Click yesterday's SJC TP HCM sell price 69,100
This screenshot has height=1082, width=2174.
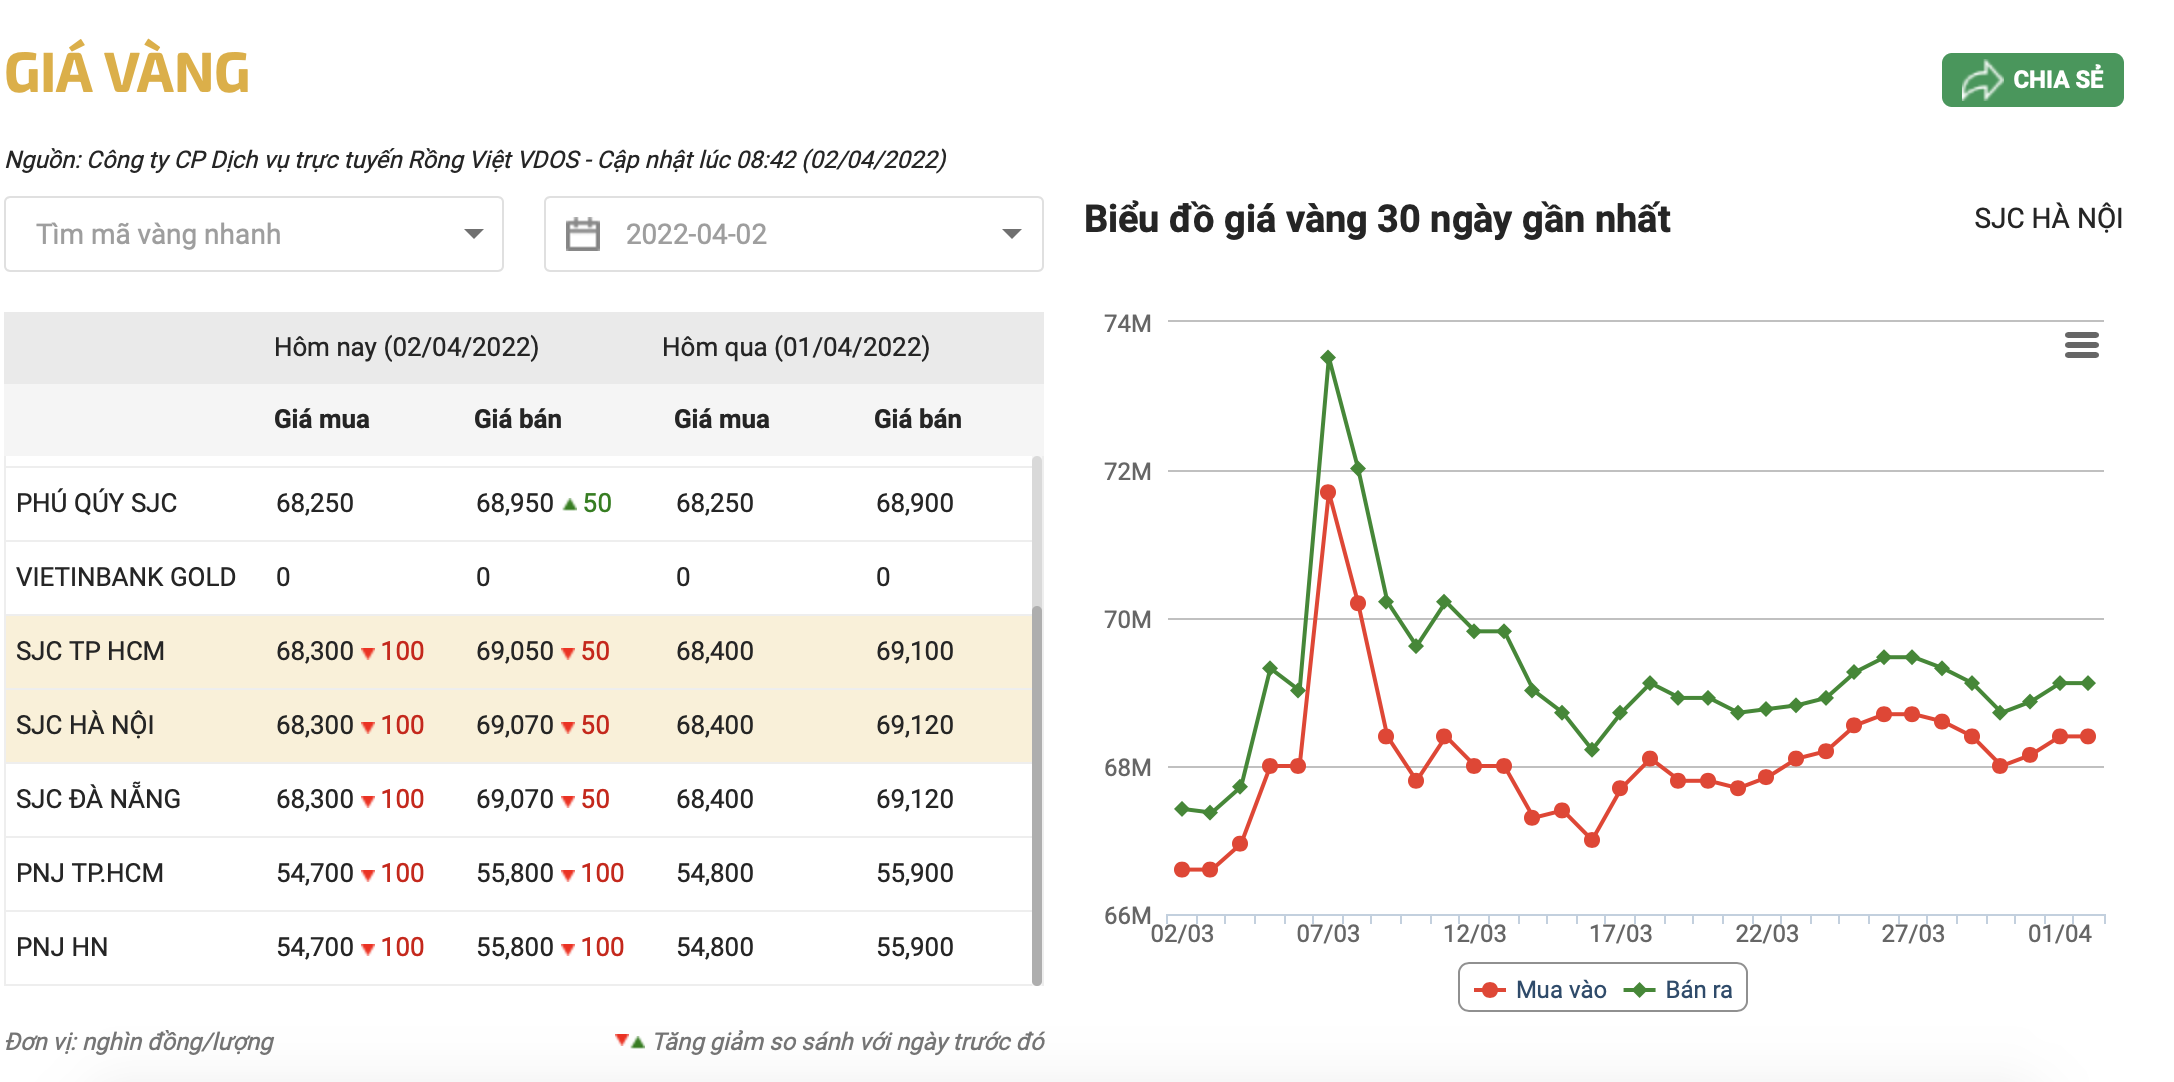click(x=915, y=651)
